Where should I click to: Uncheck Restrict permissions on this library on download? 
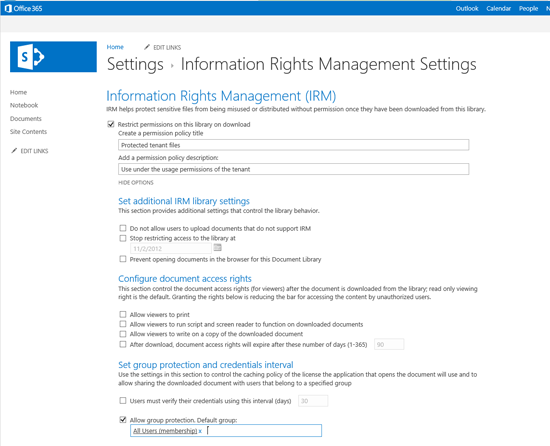coord(111,124)
